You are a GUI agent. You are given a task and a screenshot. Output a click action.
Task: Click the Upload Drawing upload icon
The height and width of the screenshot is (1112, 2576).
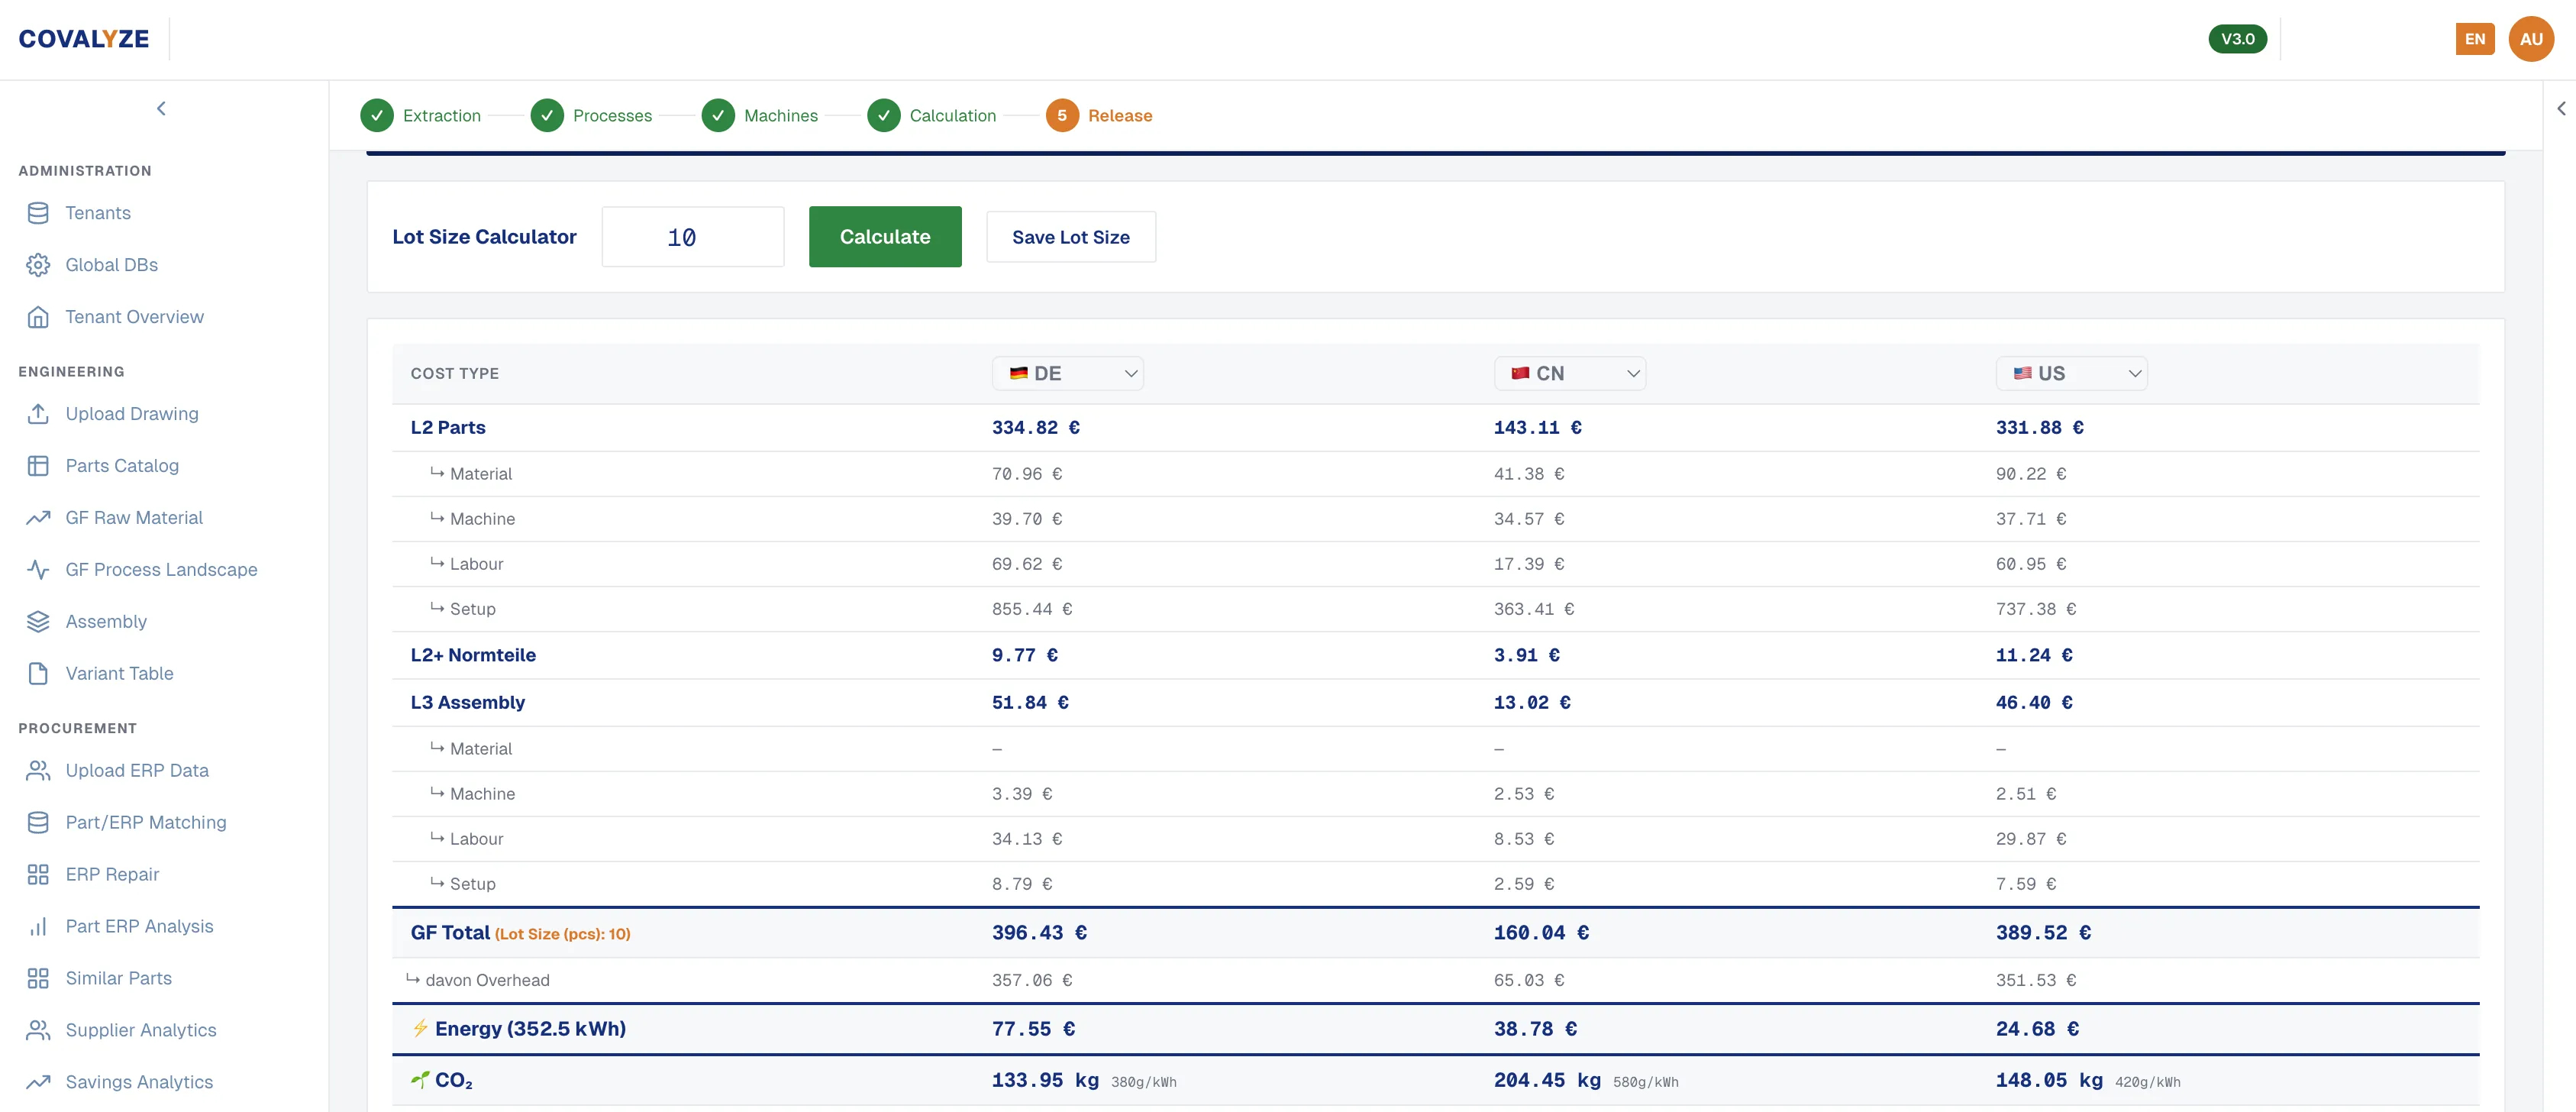click(38, 414)
